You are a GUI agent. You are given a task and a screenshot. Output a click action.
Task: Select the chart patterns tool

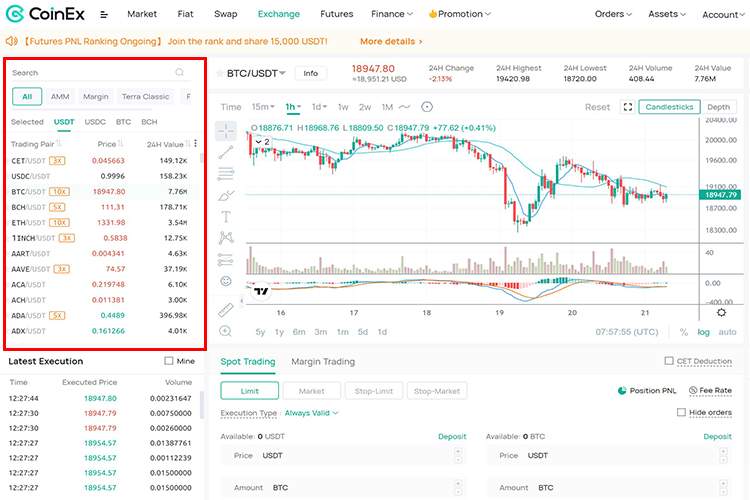coord(225,238)
